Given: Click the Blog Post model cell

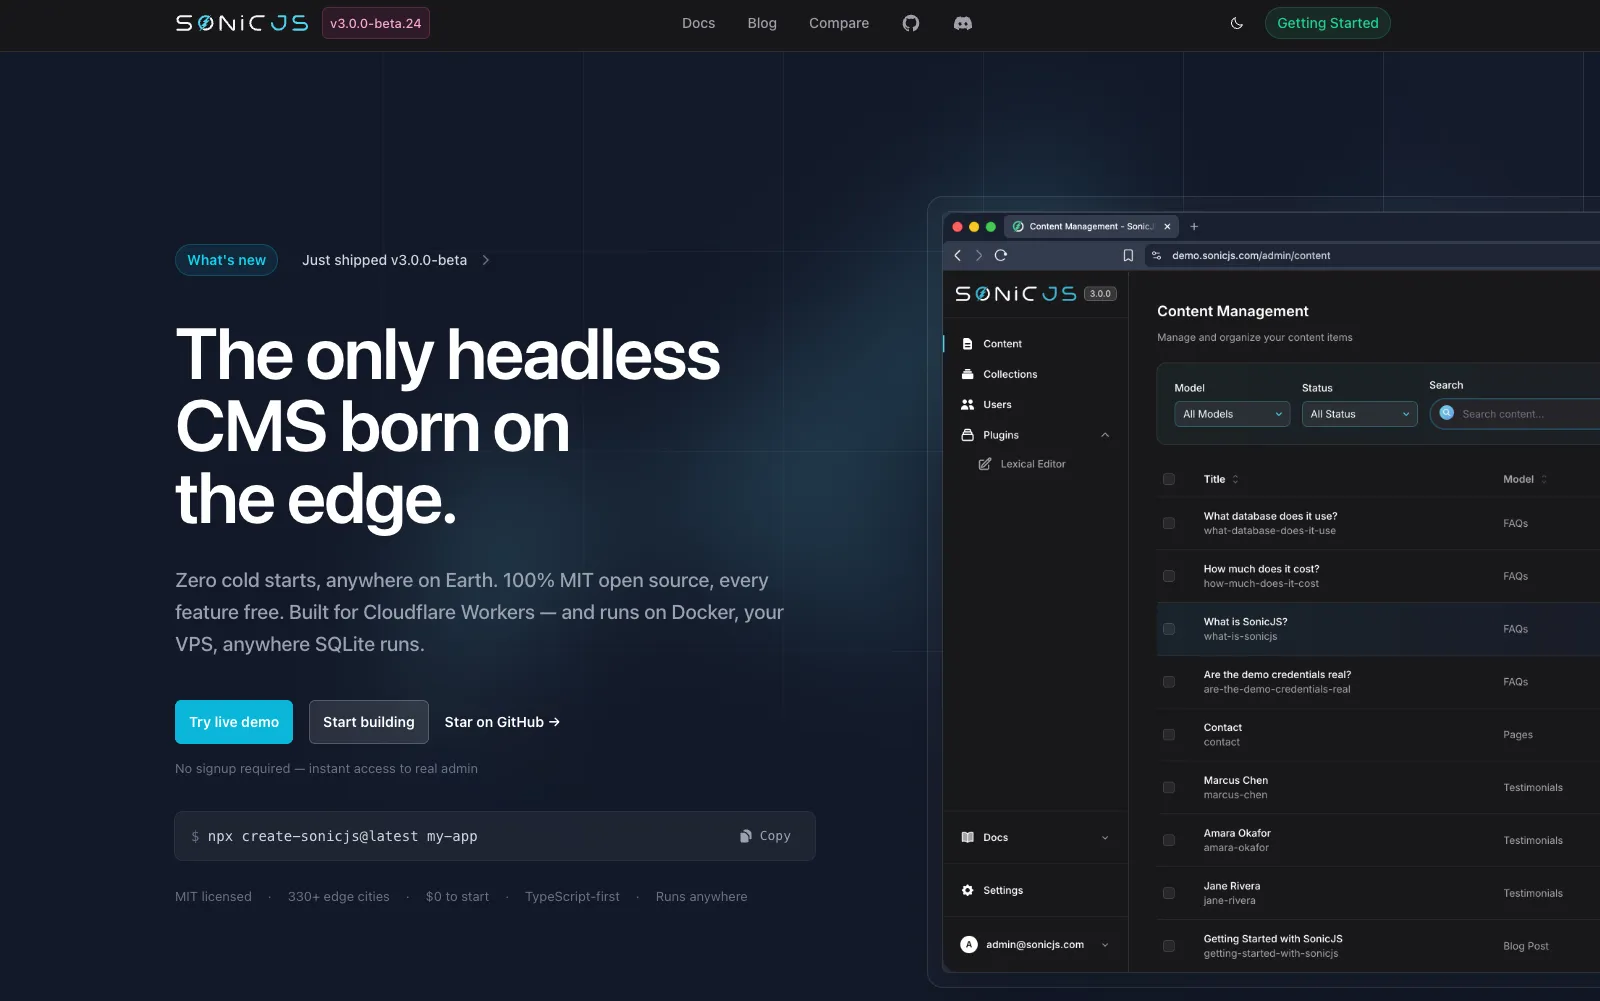Looking at the screenshot, I should [x=1526, y=946].
